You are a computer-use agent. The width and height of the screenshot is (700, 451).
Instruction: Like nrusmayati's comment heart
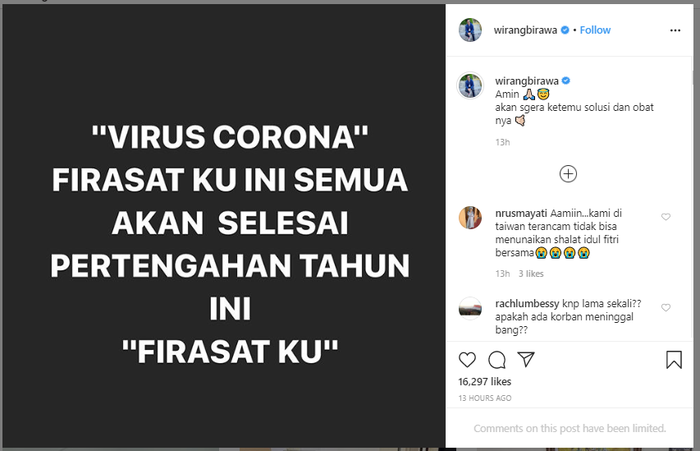[x=665, y=217]
